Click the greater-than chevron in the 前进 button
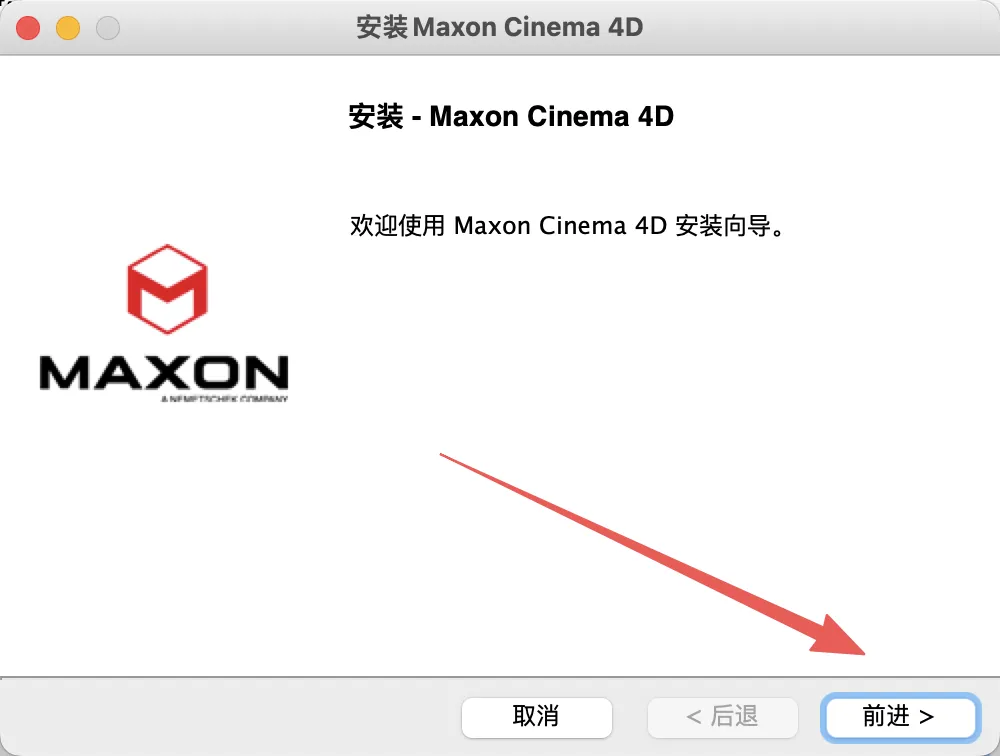Screen dimensions: 1000x756 click(x=927, y=717)
